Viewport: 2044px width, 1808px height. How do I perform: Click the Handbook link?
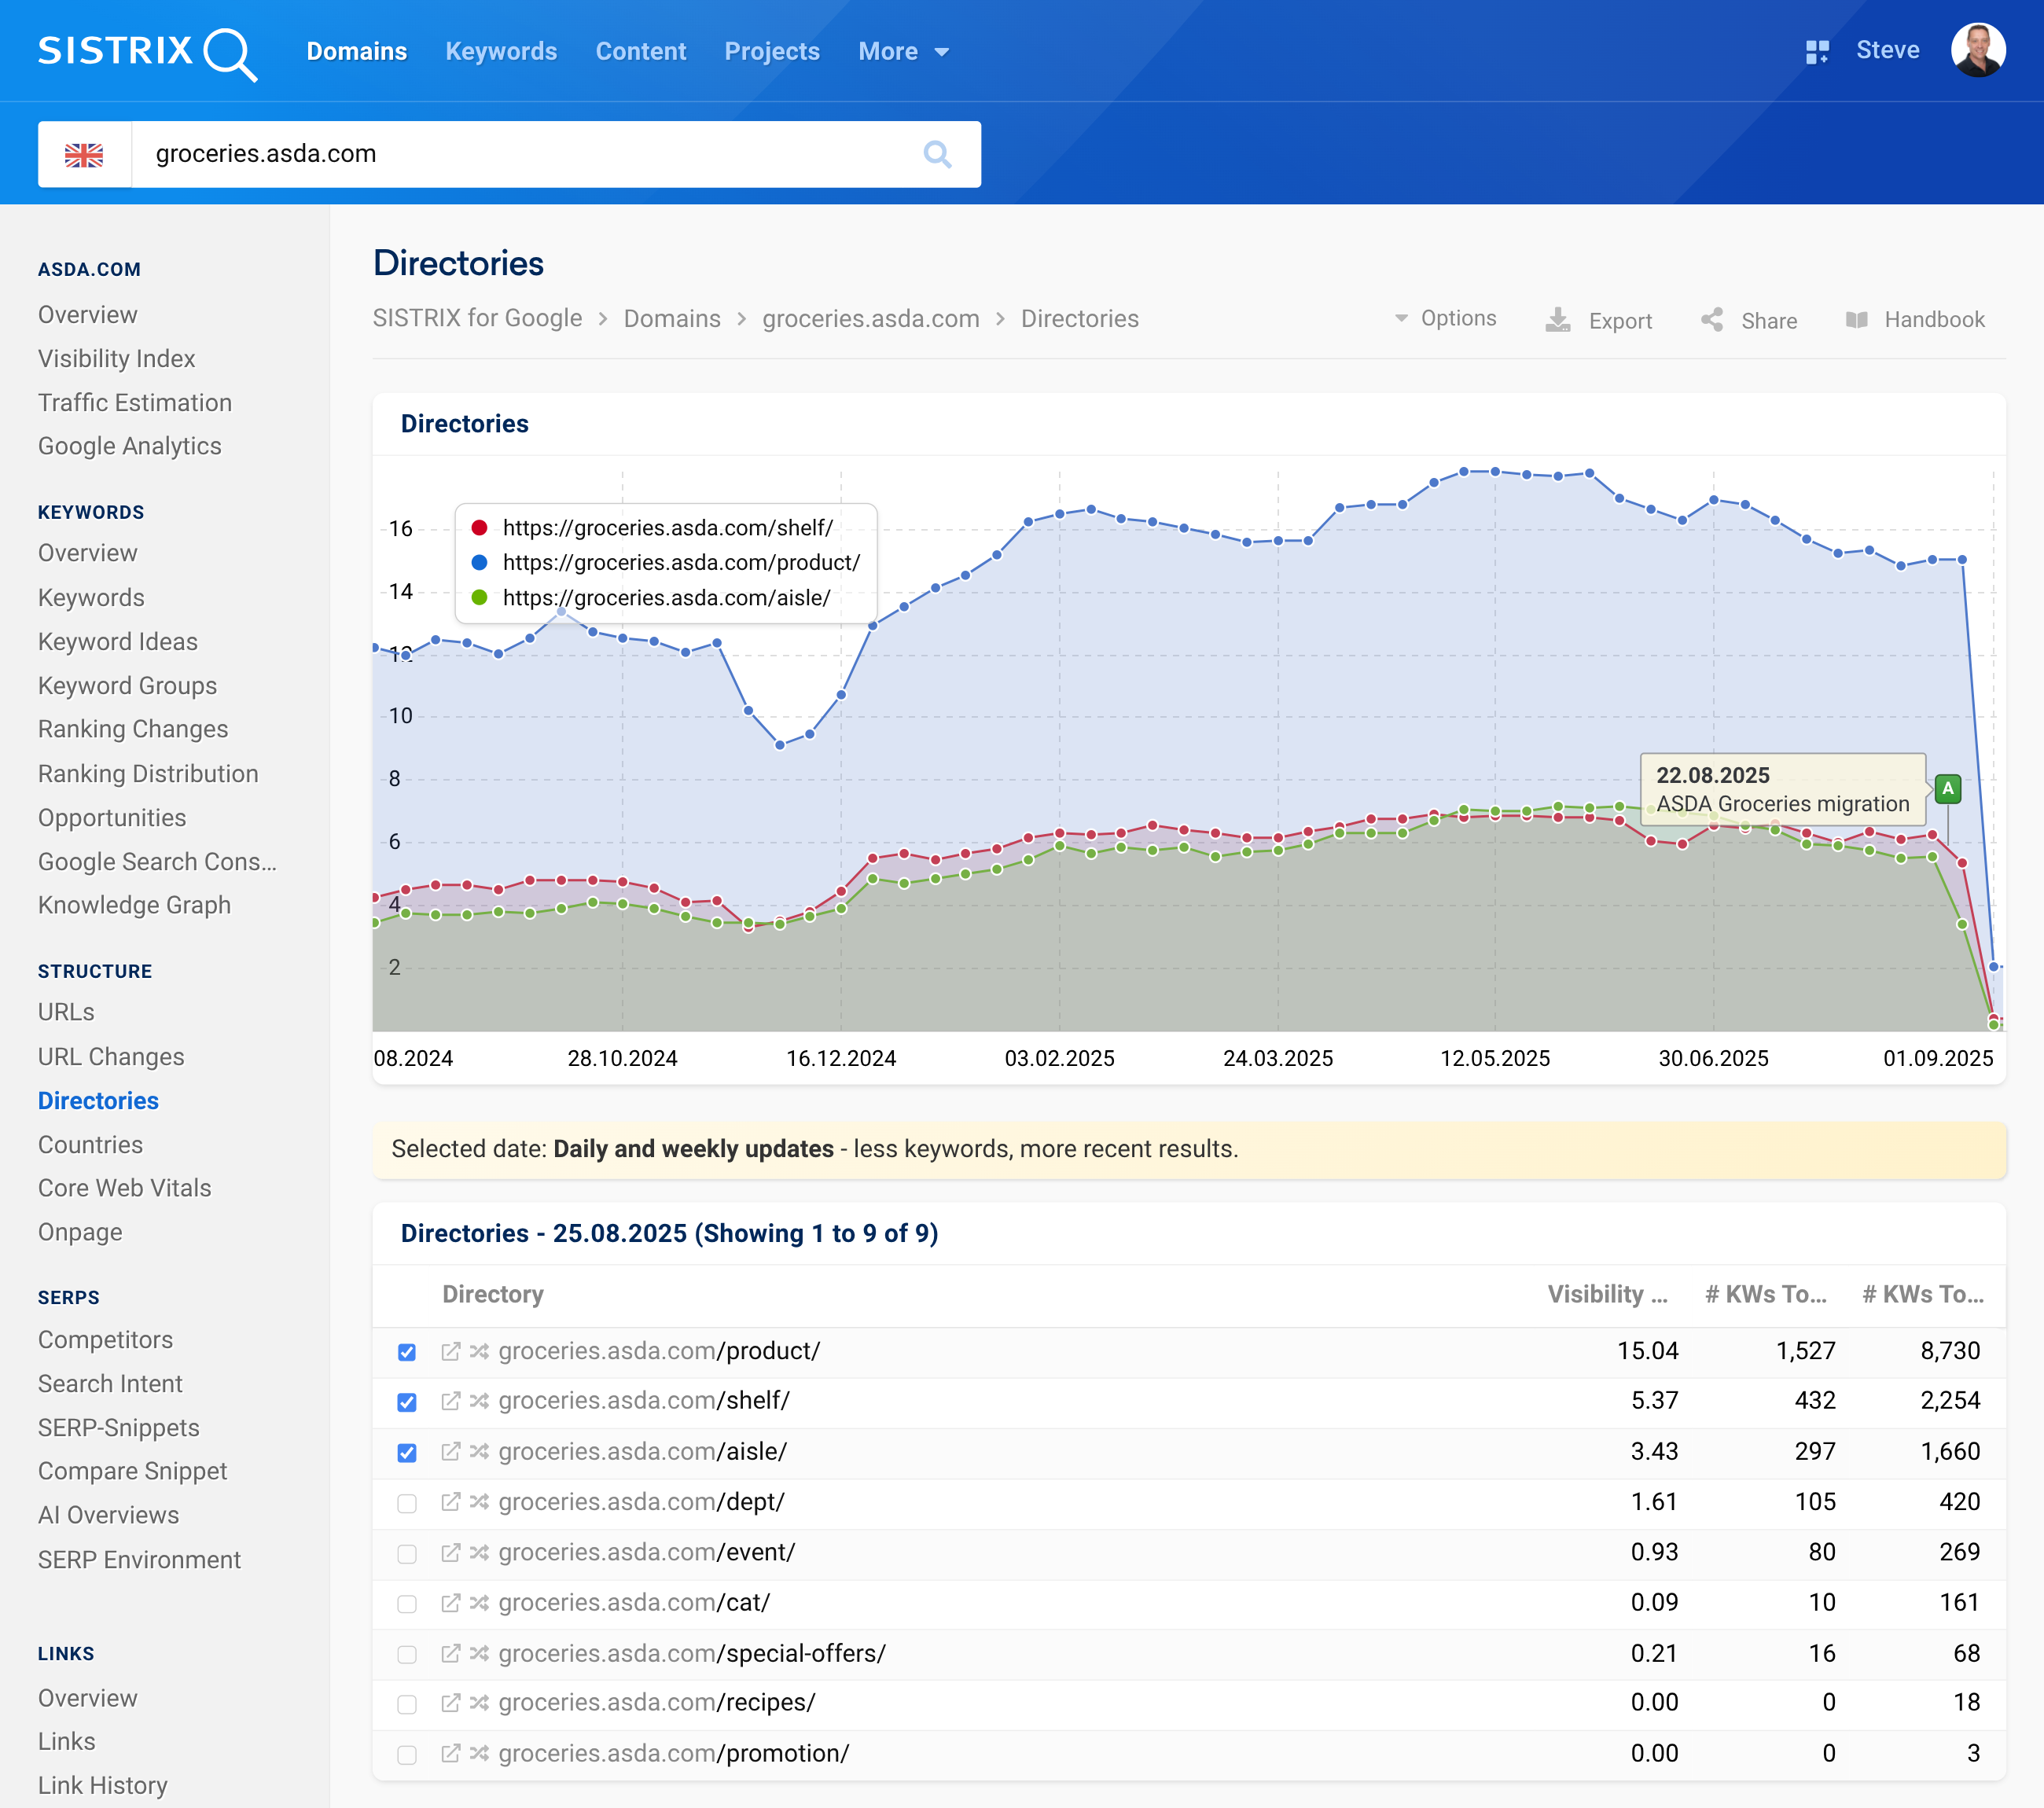pos(1915,320)
